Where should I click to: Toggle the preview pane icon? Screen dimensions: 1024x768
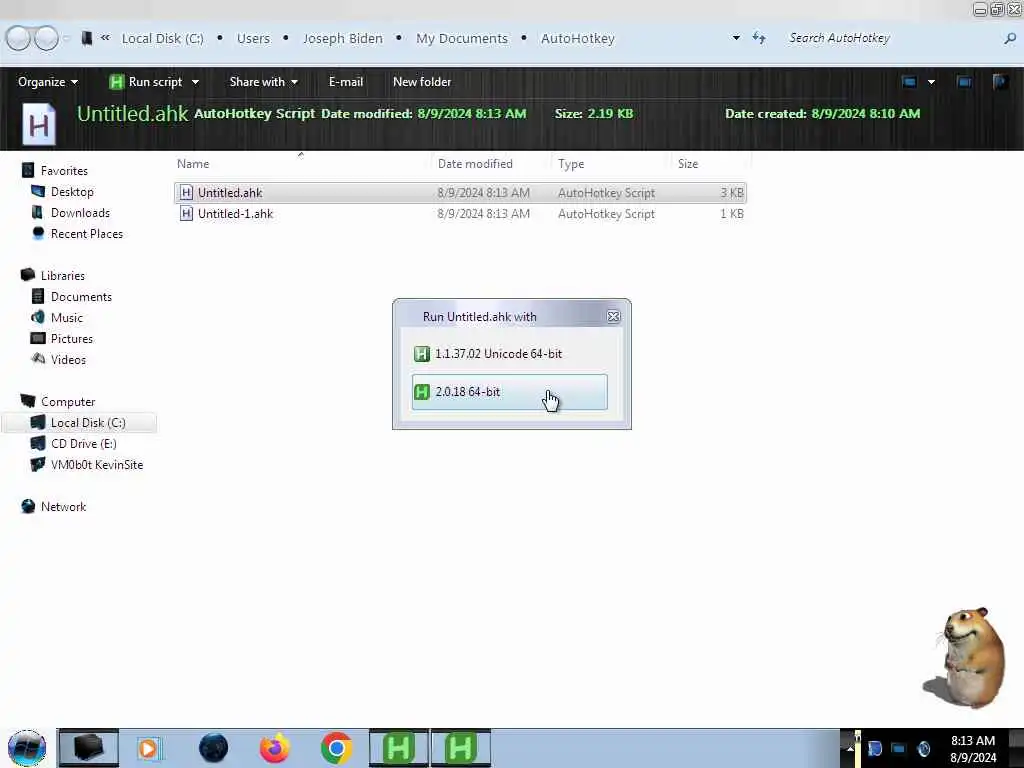point(964,82)
